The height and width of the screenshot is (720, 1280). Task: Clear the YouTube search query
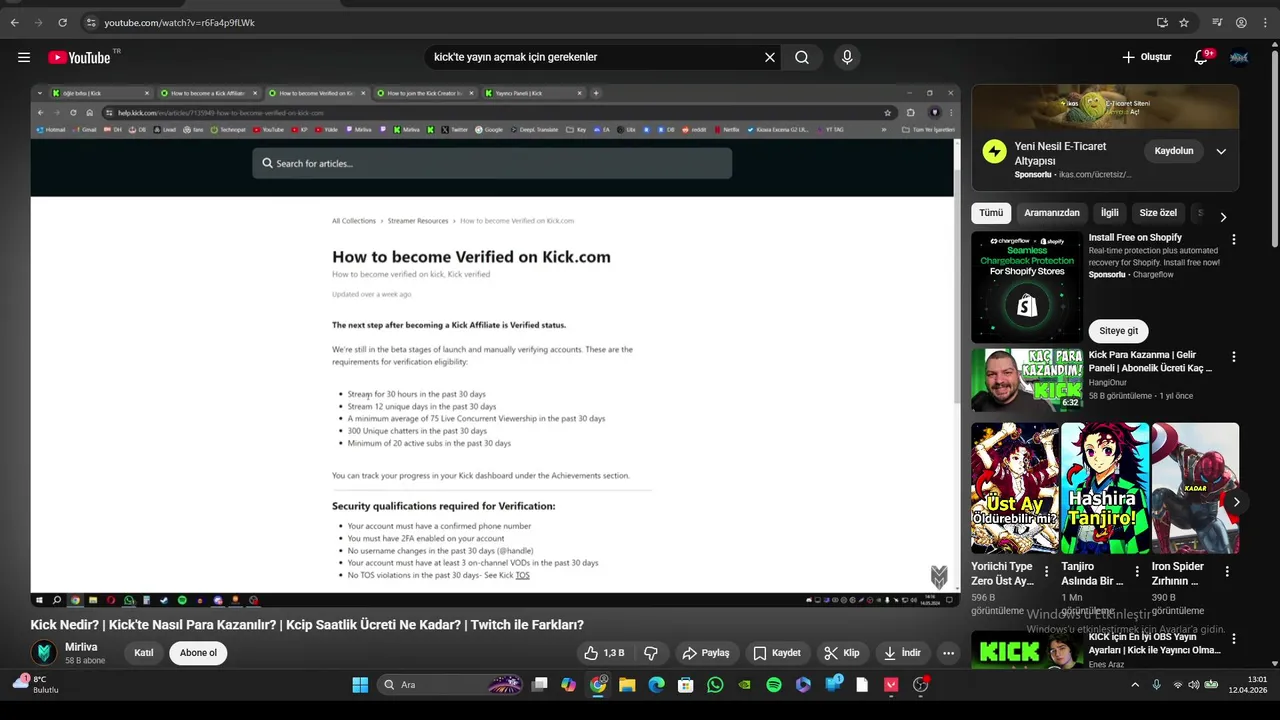pyautogui.click(x=770, y=57)
